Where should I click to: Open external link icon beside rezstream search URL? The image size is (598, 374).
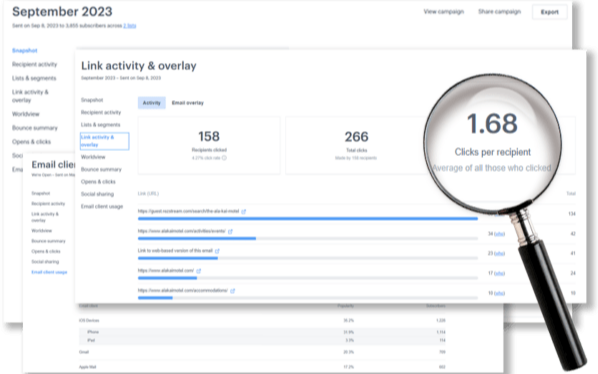(244, 212)
